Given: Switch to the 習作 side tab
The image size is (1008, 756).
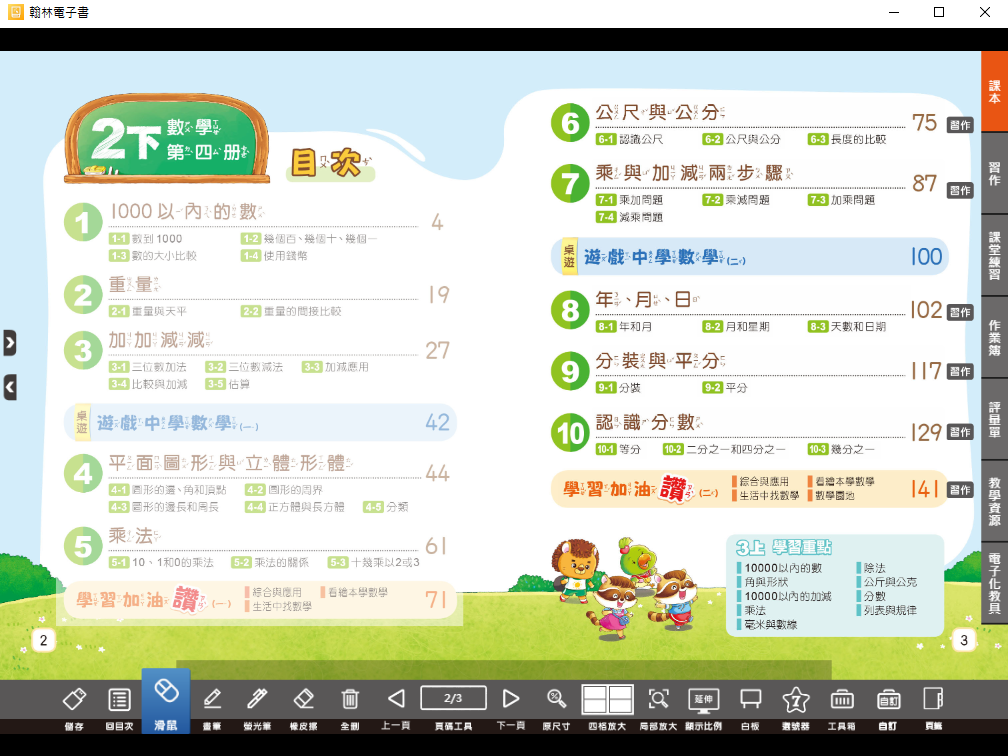Looking at the screenshot, I should [x=994, y=172].
